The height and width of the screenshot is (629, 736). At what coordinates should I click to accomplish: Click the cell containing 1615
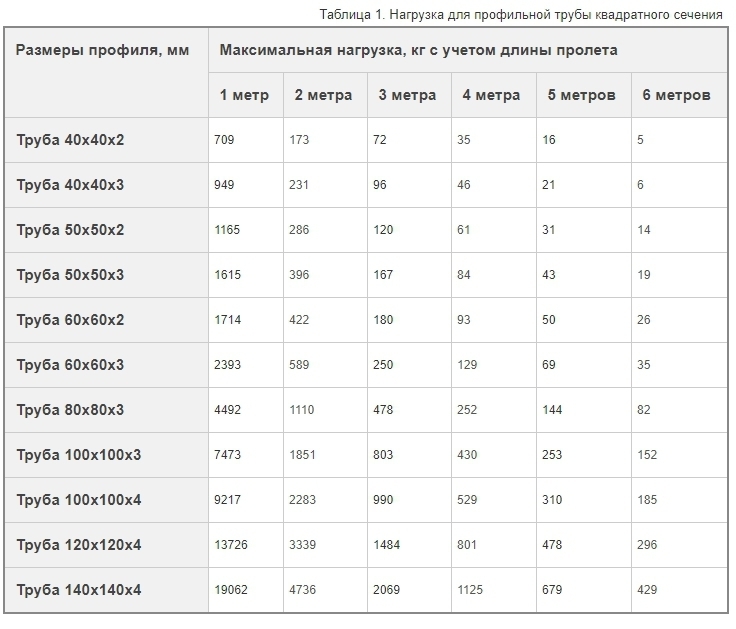click(x=227, y=275)
